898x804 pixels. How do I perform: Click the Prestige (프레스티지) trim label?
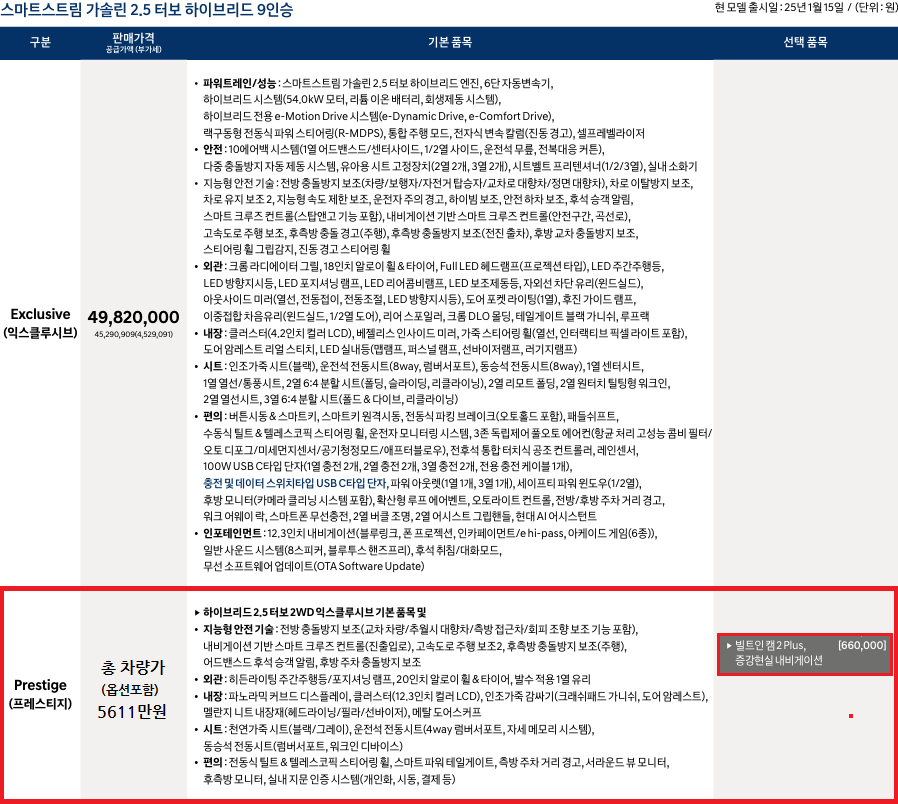tap(41, 694)
